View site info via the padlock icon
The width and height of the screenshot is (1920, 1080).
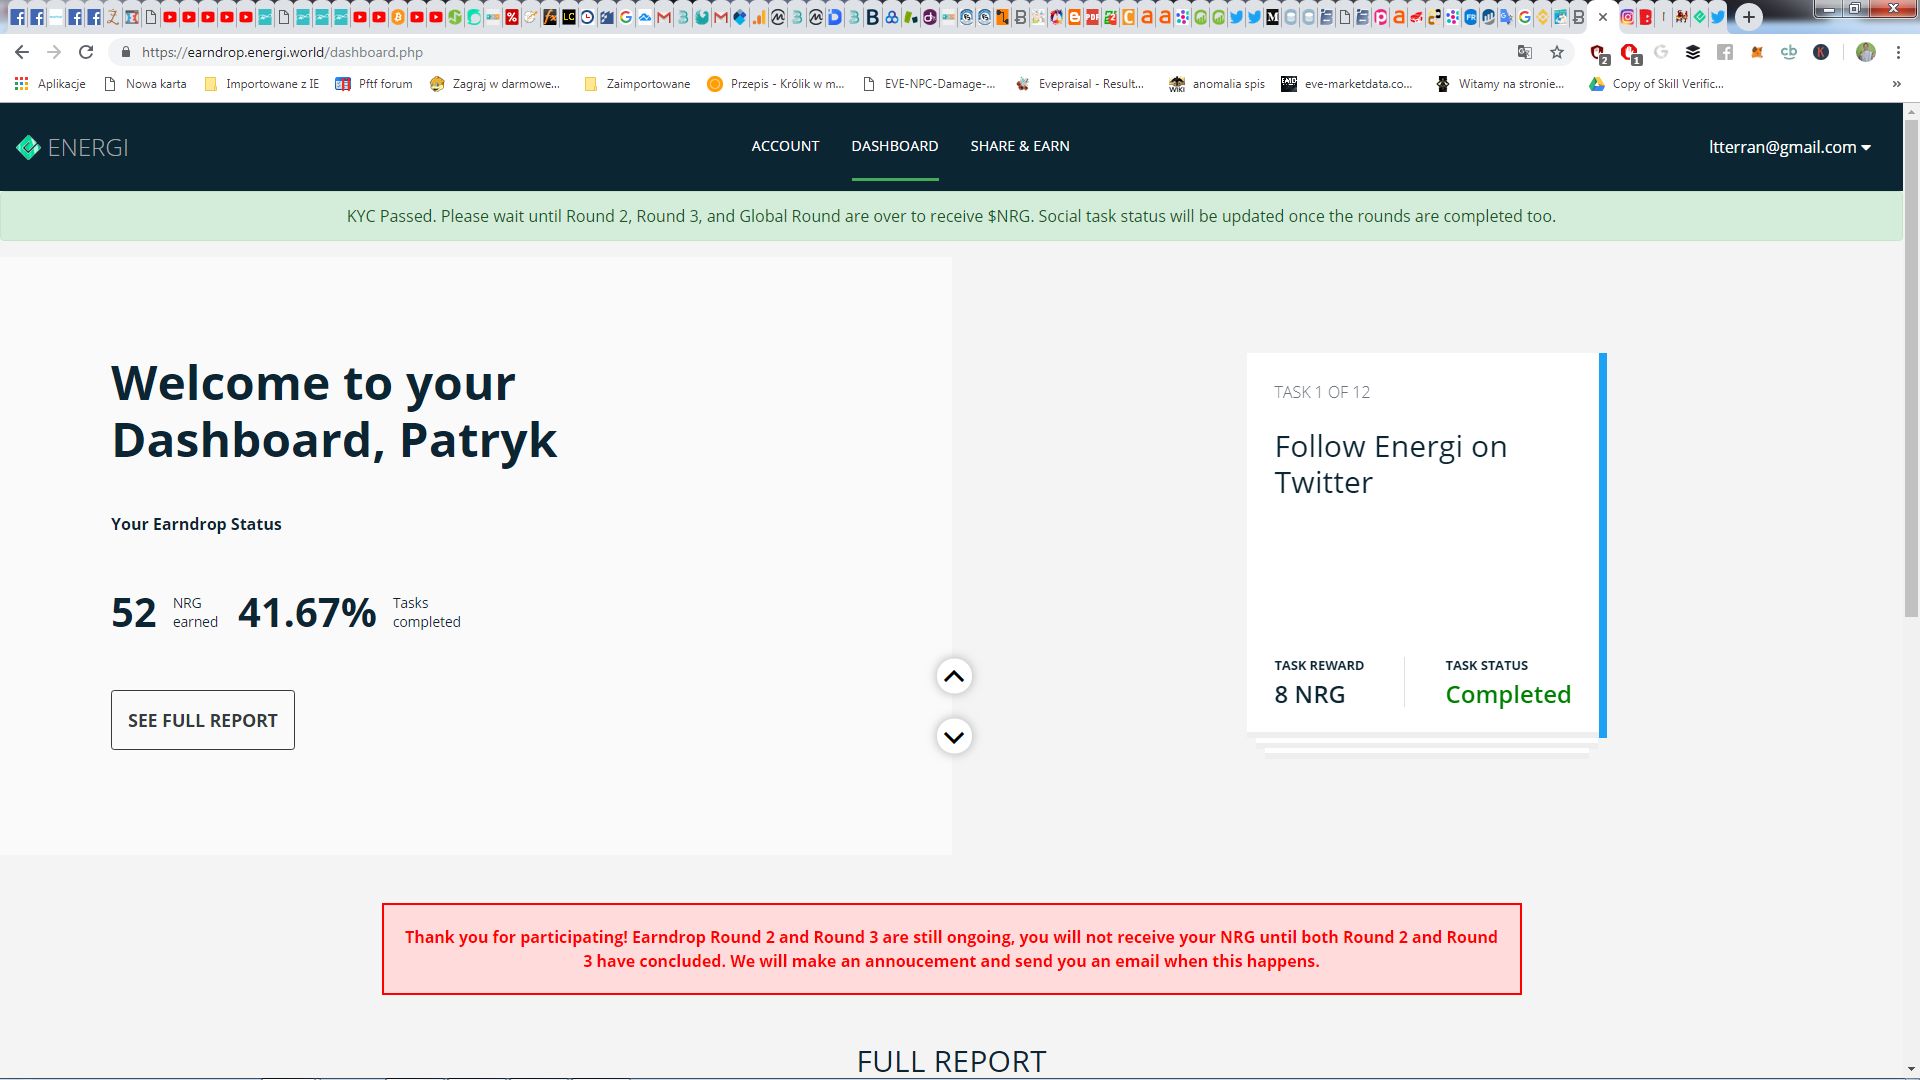pyautogui.click(x=125, y=52)
